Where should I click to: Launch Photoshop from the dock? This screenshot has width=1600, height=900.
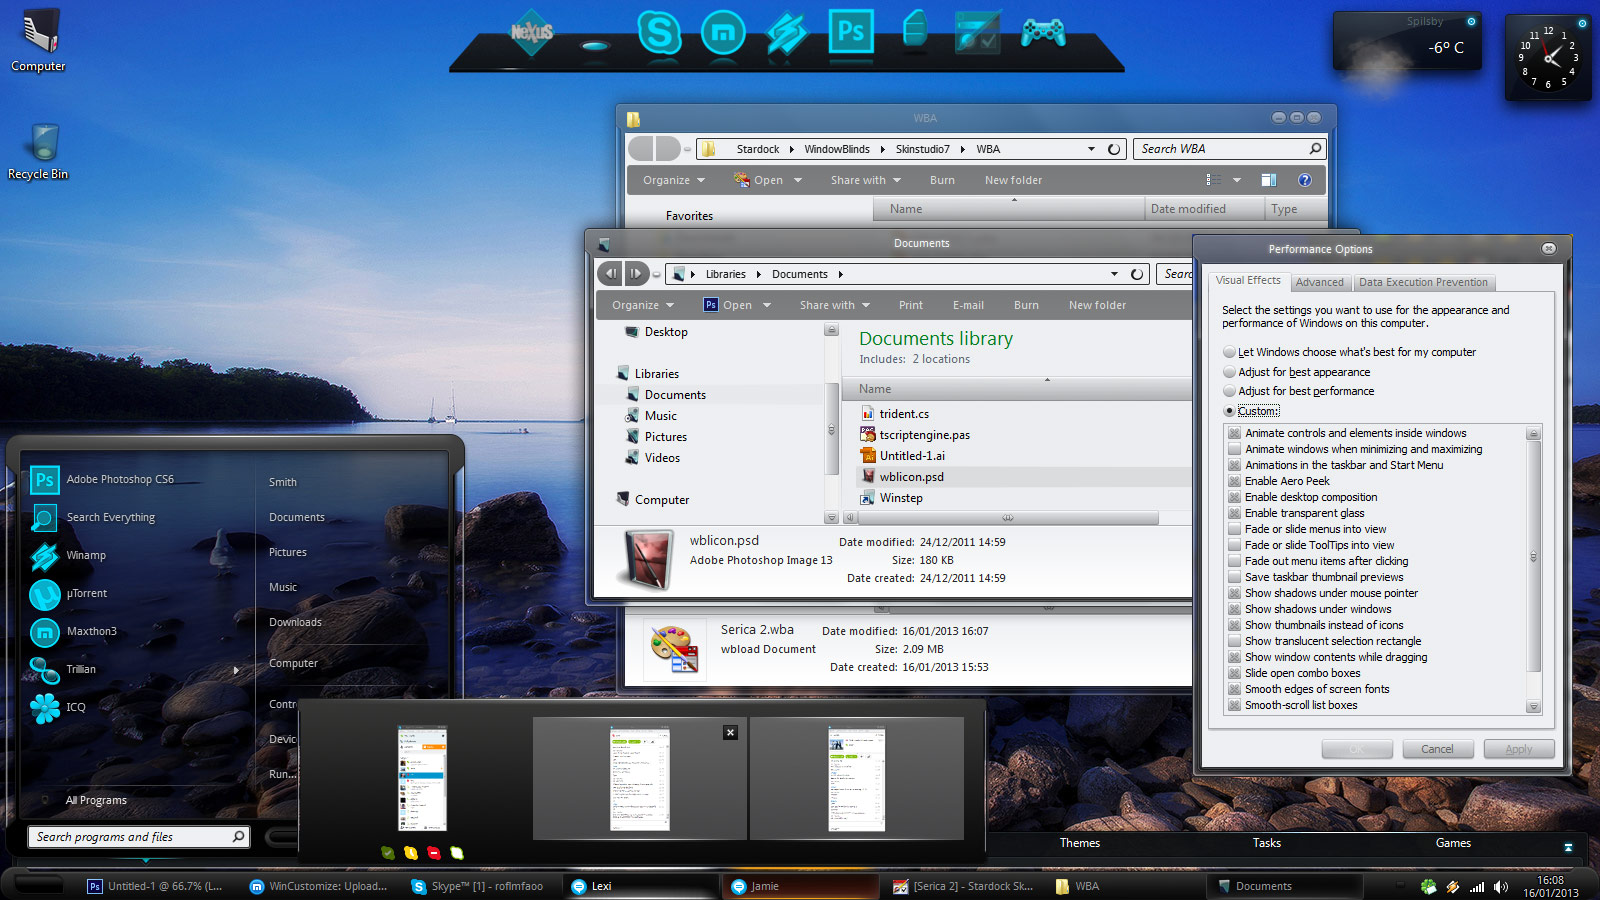pyautogui.click(x=850, y=31)
